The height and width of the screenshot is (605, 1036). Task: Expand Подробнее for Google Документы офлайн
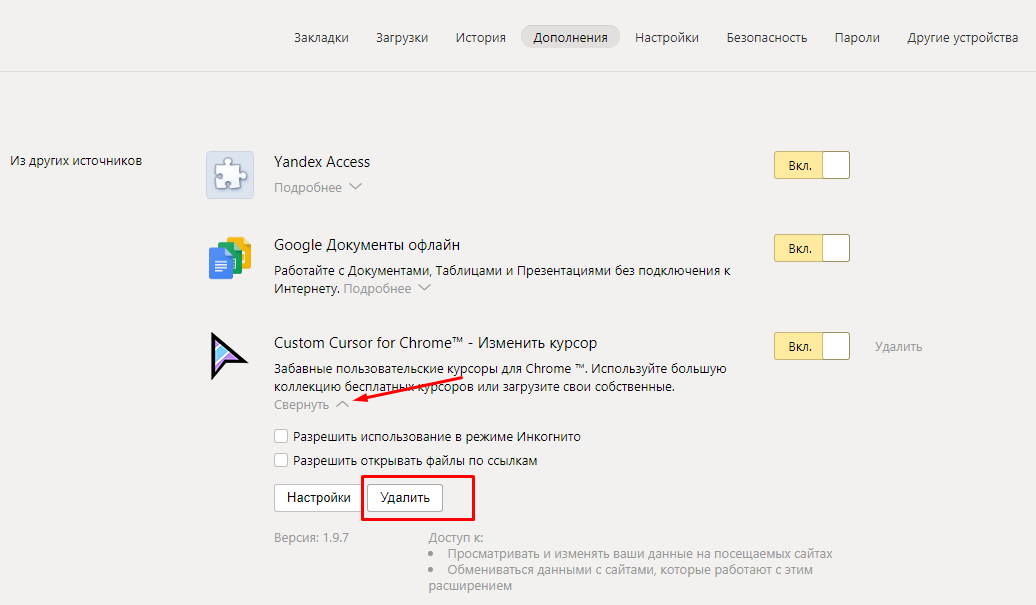pyautogui.click(x=387, y=289)
